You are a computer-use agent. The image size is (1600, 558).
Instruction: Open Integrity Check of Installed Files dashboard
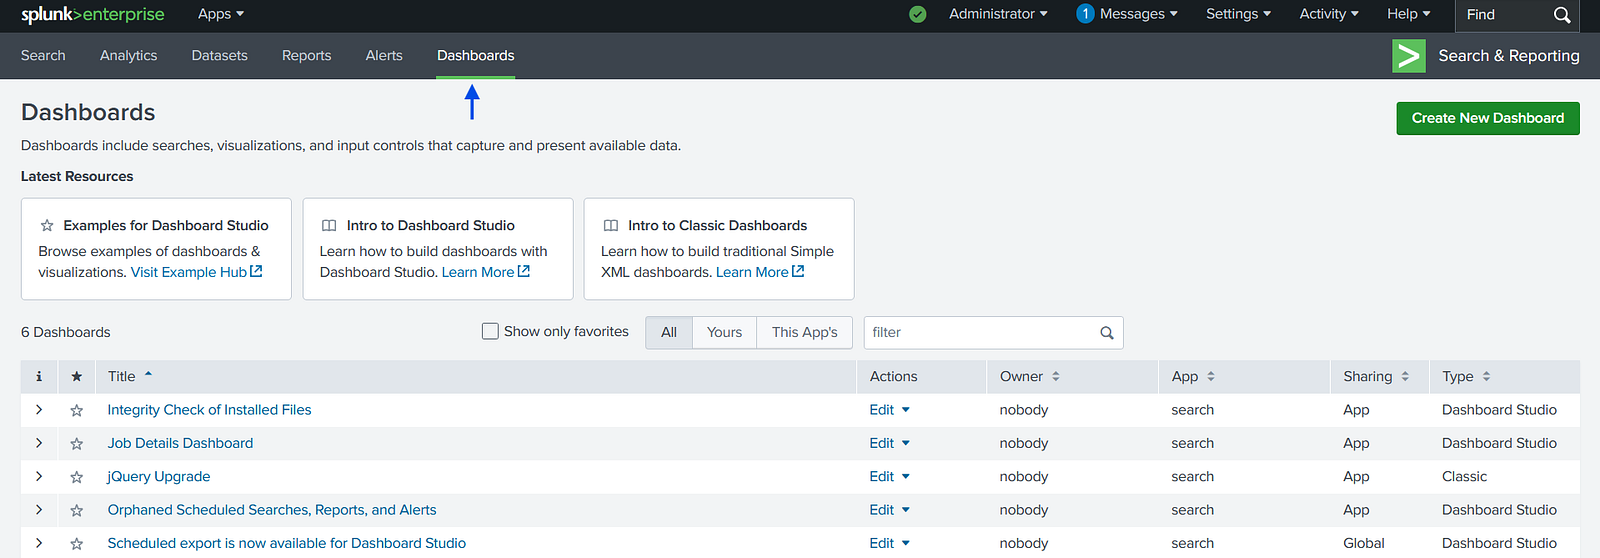coord(209,410)
